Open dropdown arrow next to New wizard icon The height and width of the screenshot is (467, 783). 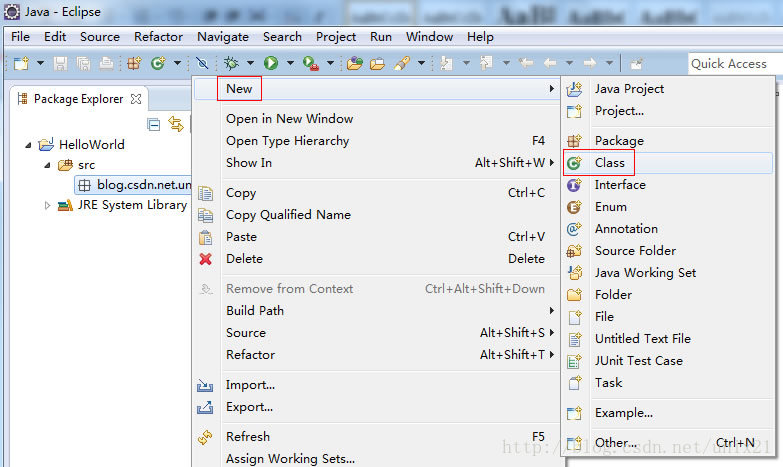pyautogui.click(x=40, y=63)
